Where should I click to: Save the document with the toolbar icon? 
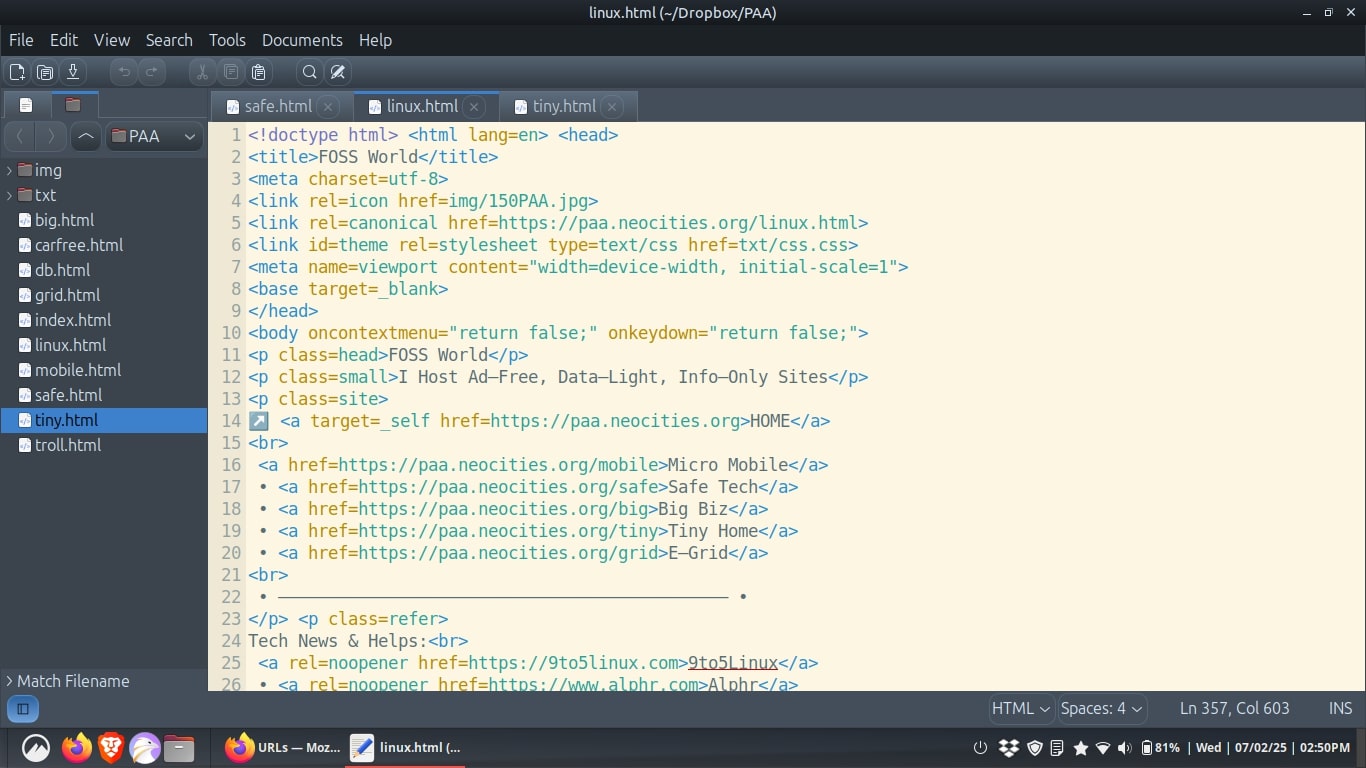tap(73, 72)
